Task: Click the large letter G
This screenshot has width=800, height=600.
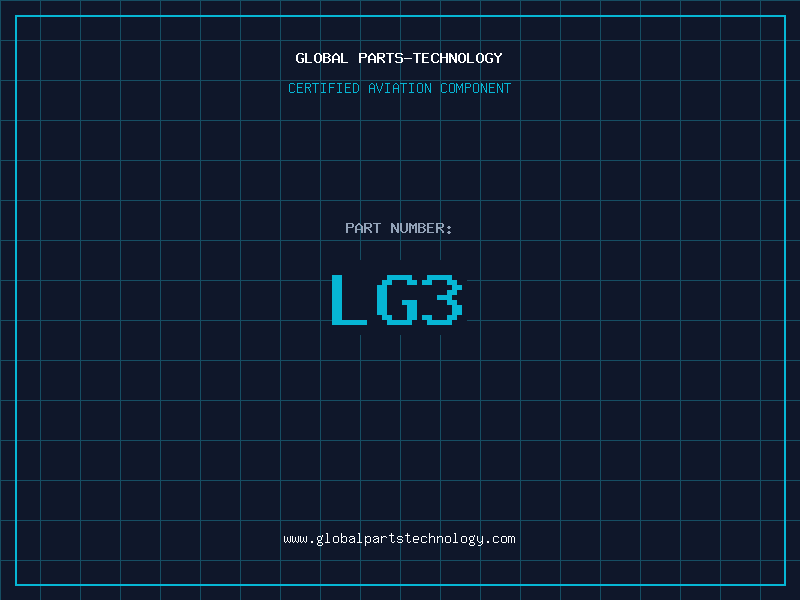Action: [x=397, y=299]
